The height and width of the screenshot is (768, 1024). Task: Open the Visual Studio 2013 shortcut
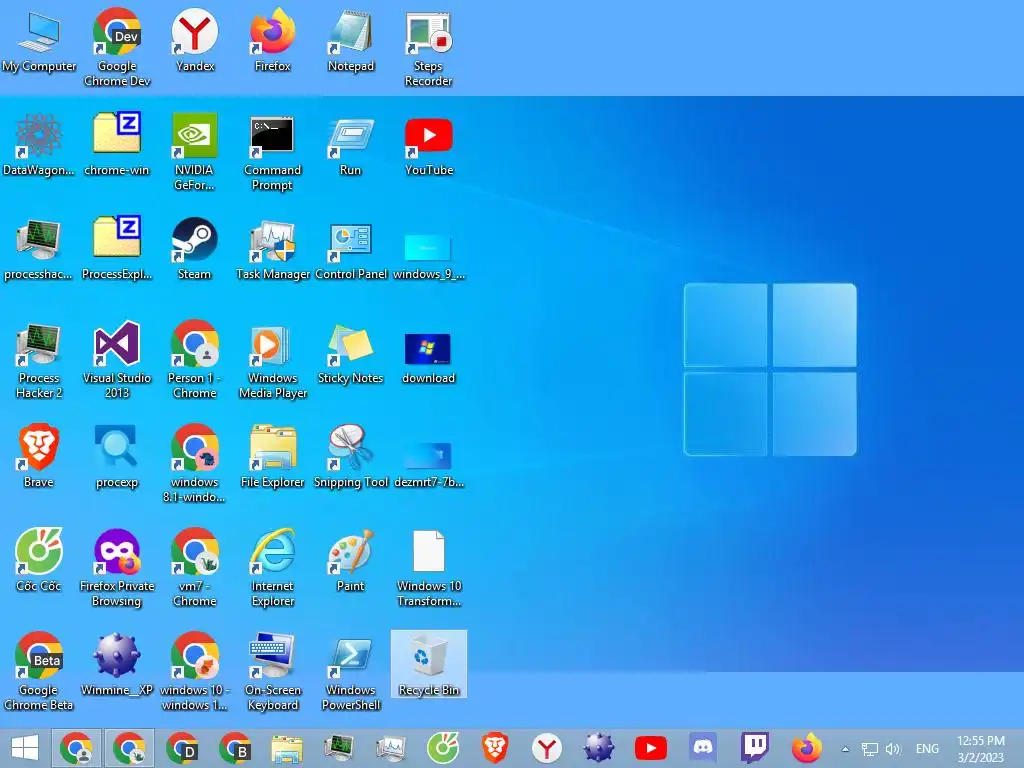click(x=117, y=360)
